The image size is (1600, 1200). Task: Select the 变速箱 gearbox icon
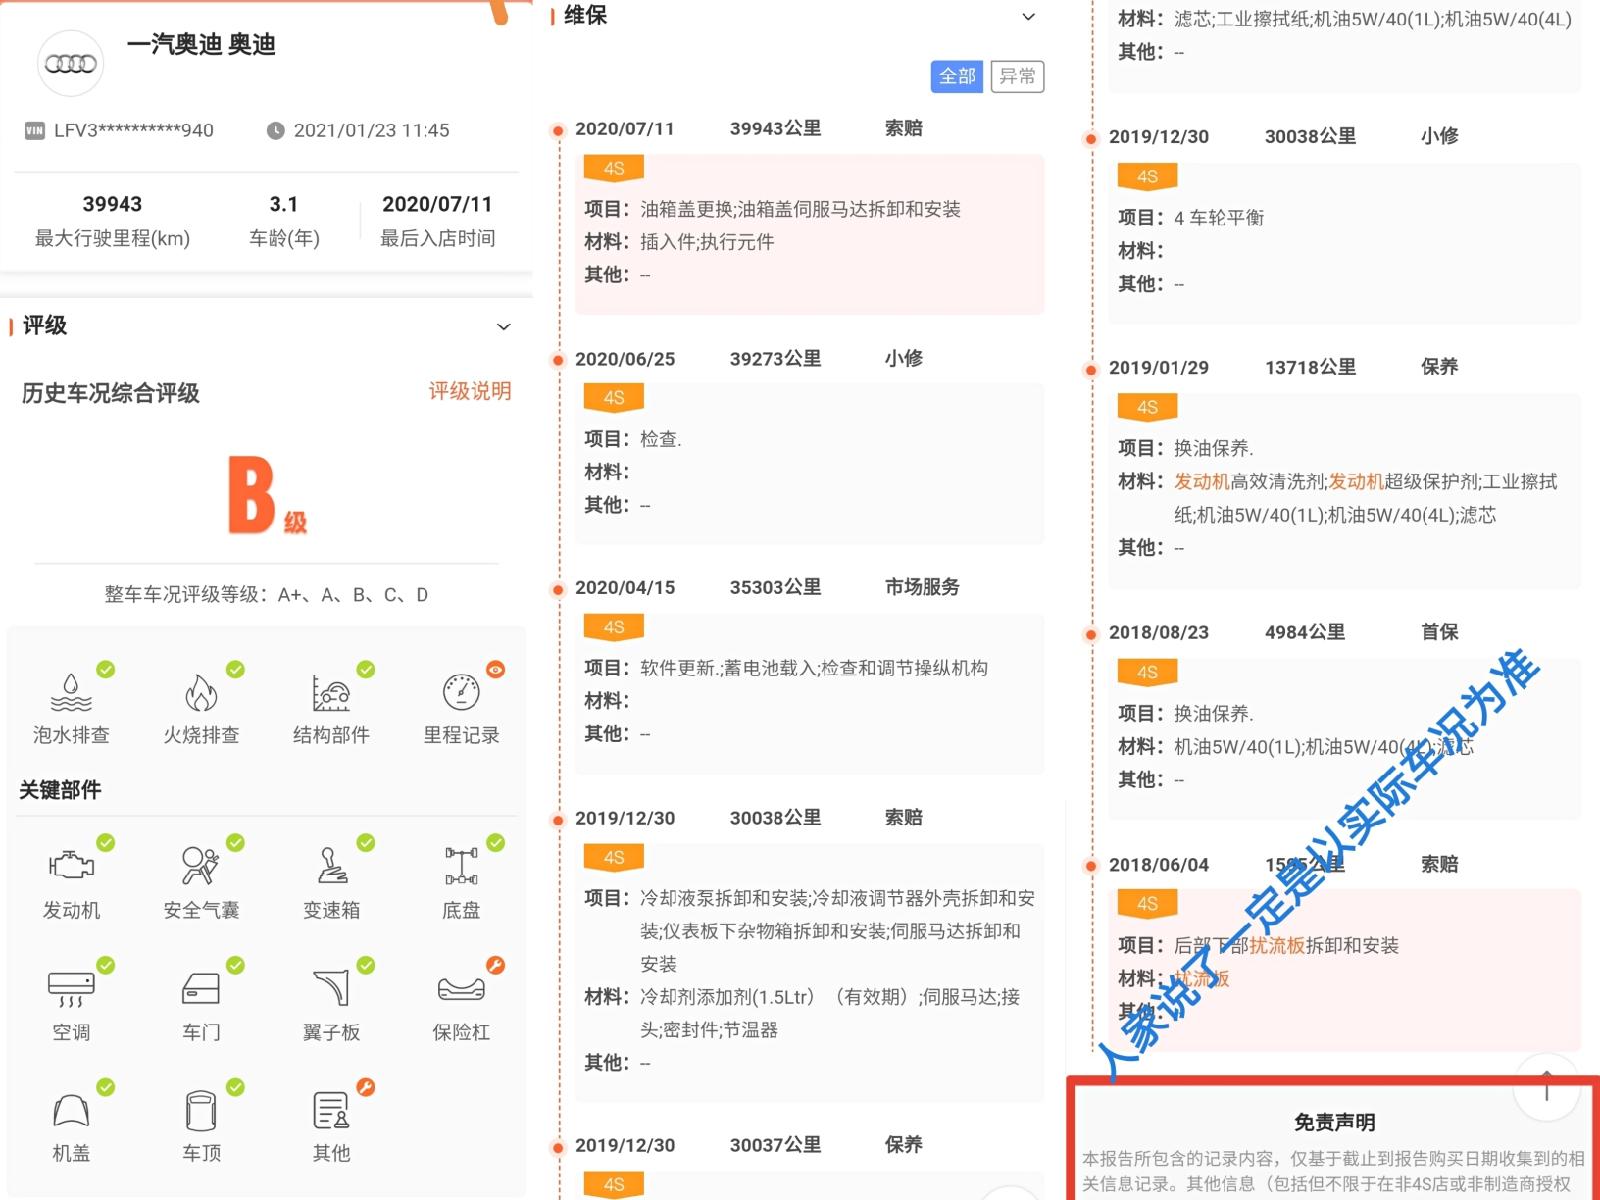tap(331, 865)
